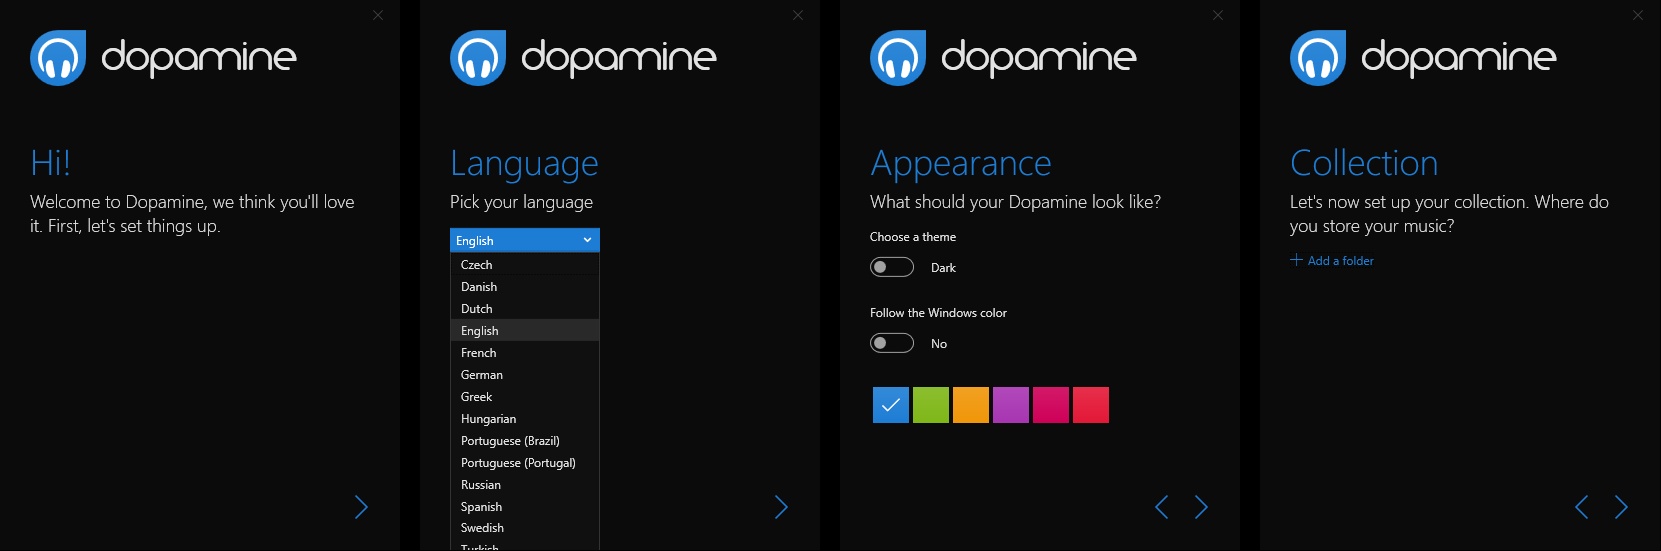Pick the purple color swatch
1661x551 pixels.
[1011, 405]
